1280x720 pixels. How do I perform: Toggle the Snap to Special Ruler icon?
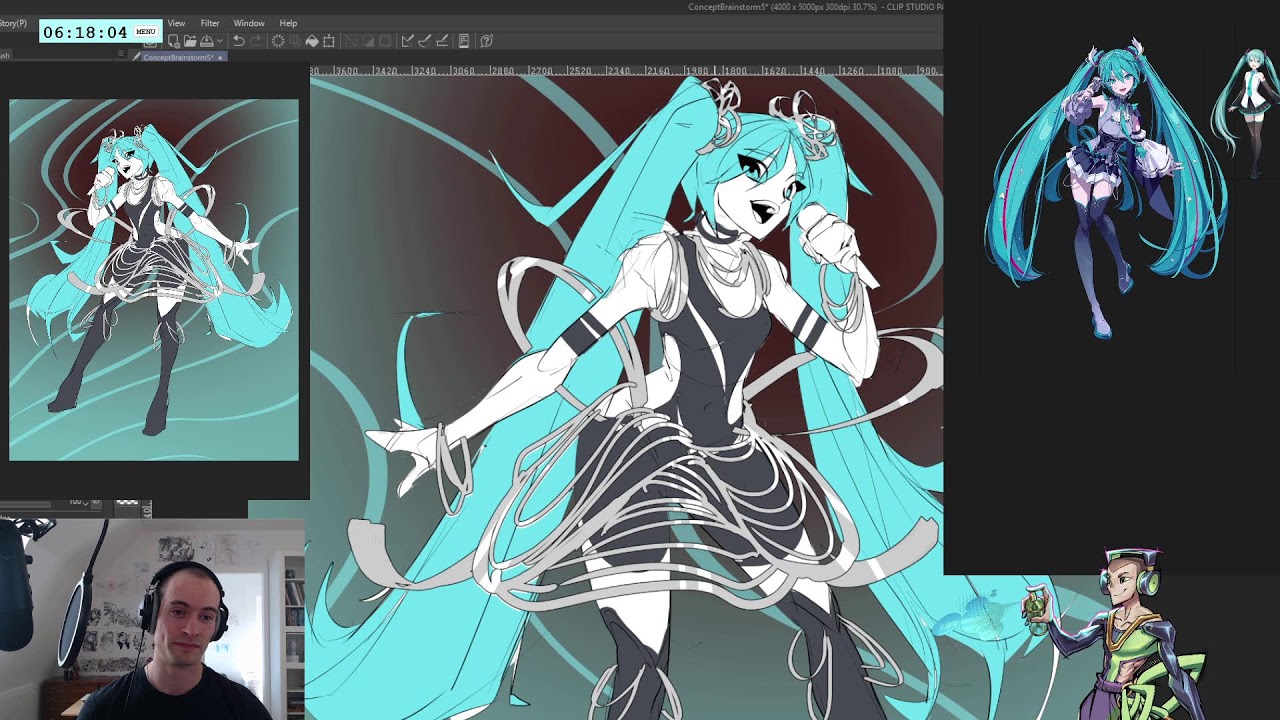(424, 41)
